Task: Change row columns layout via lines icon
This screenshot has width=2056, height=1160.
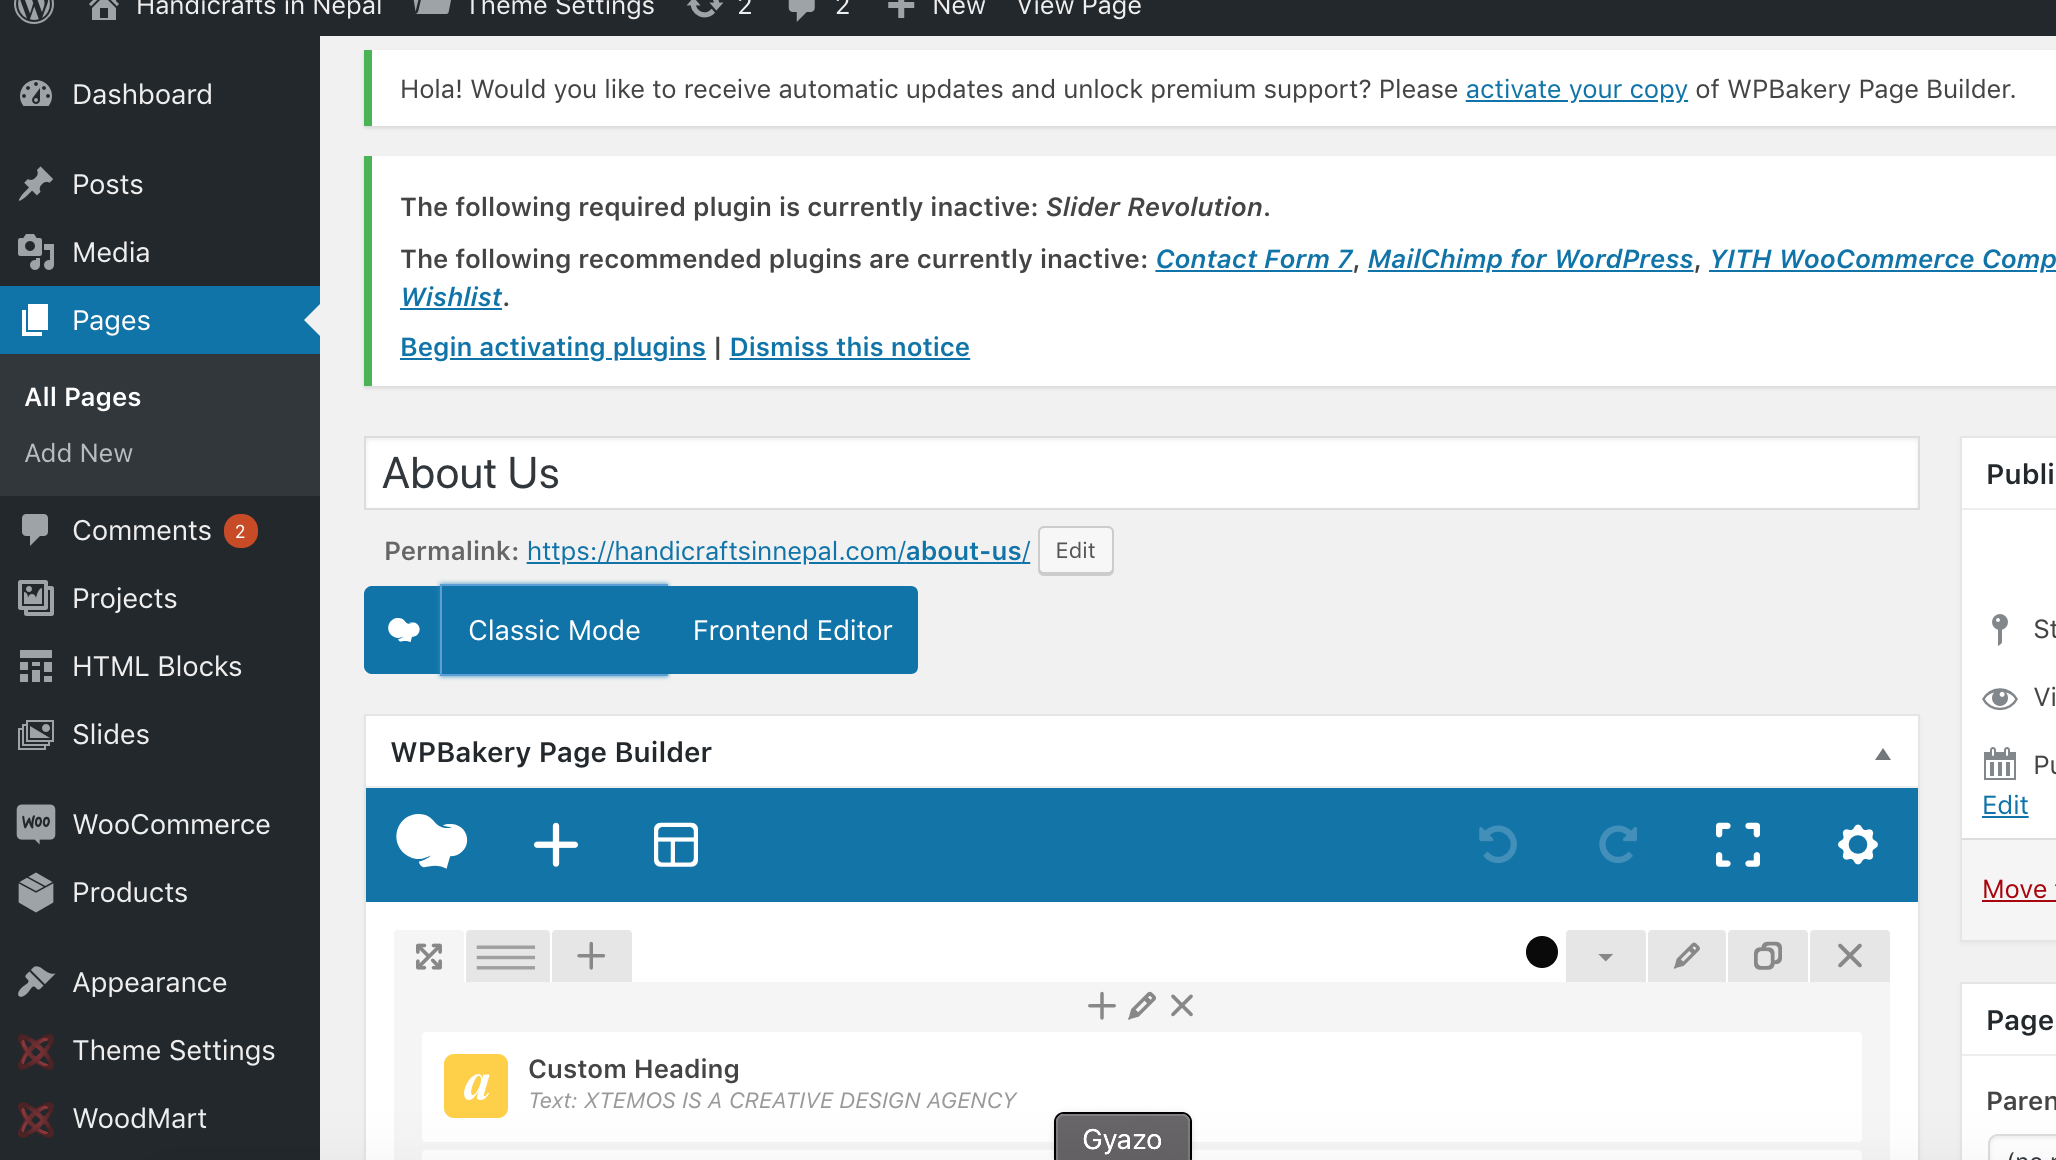Action: pyautogui.click(x=506, y=957)
